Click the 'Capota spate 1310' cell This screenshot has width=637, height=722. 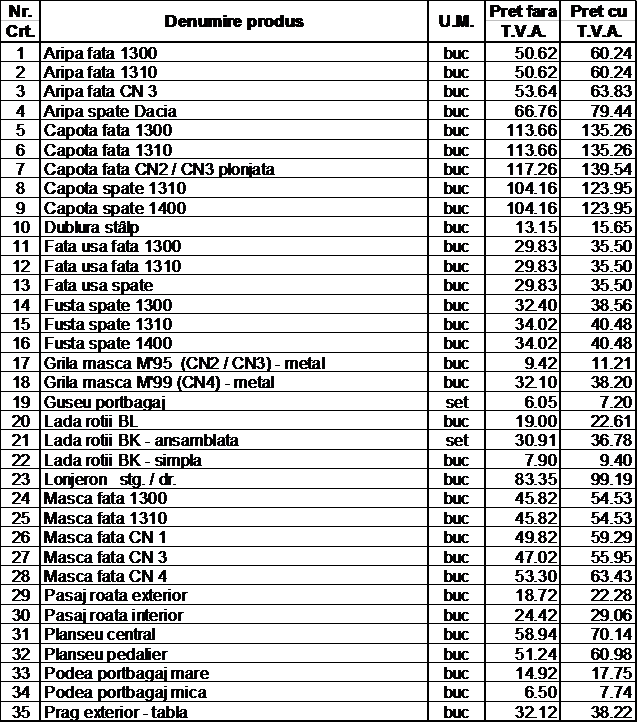pos(234,188)
